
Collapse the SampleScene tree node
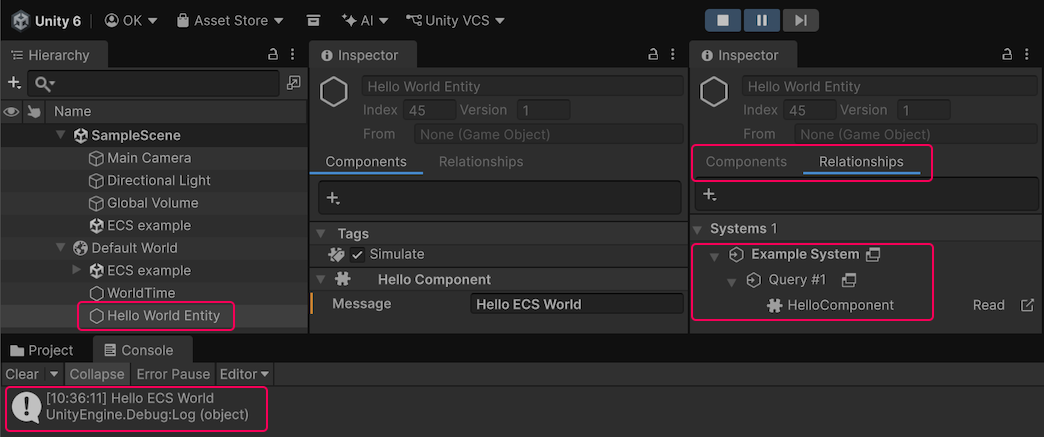[x=62, y=136]
